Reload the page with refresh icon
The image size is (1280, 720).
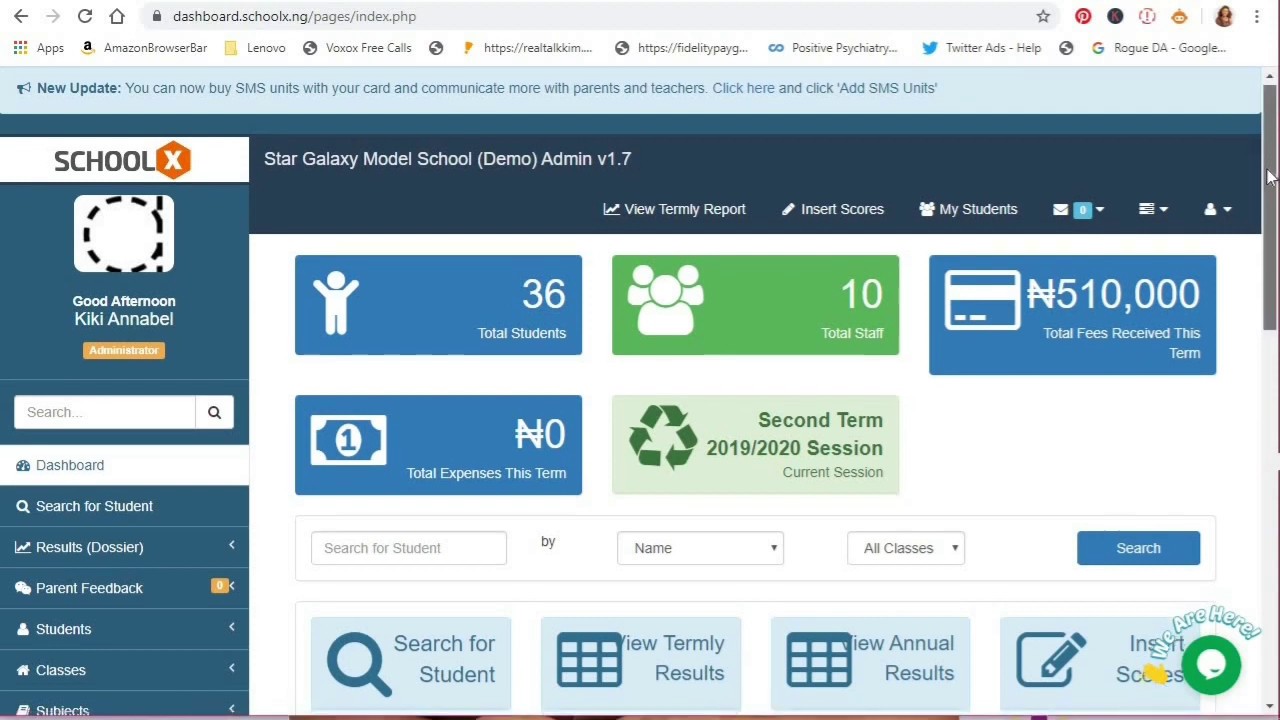85,16
